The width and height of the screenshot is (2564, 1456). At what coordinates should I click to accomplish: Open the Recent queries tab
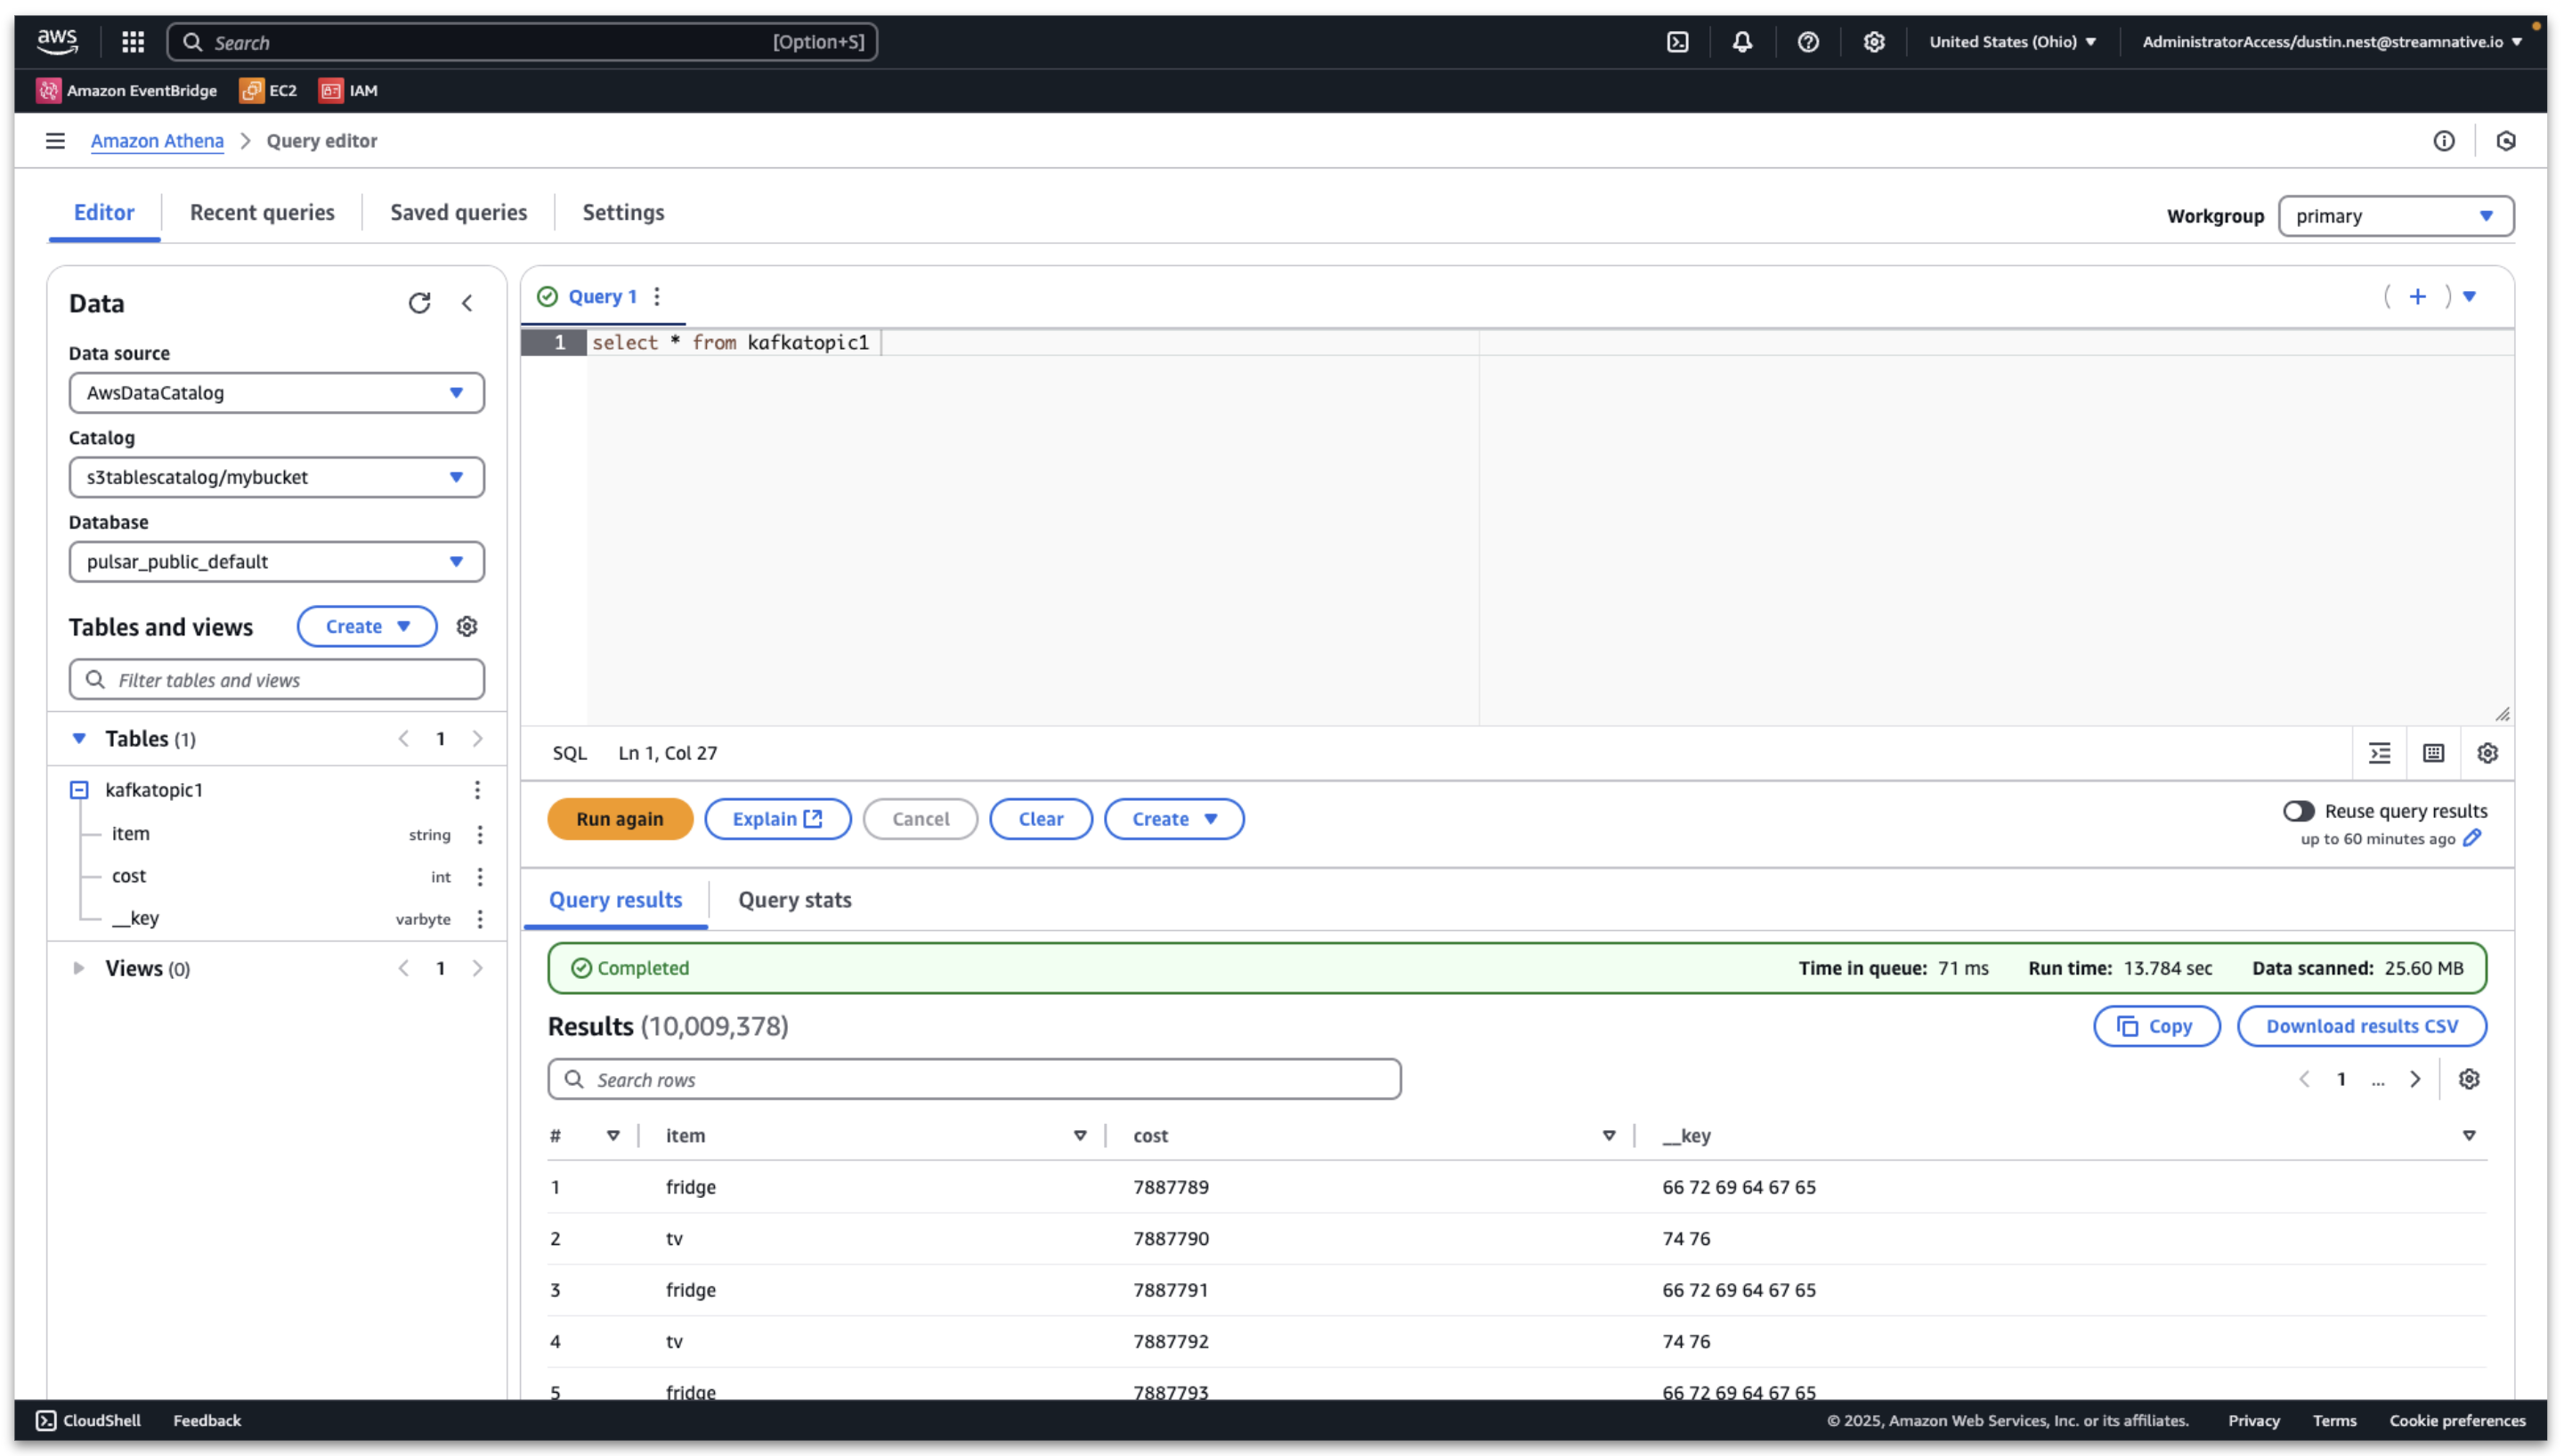point(262,212)
